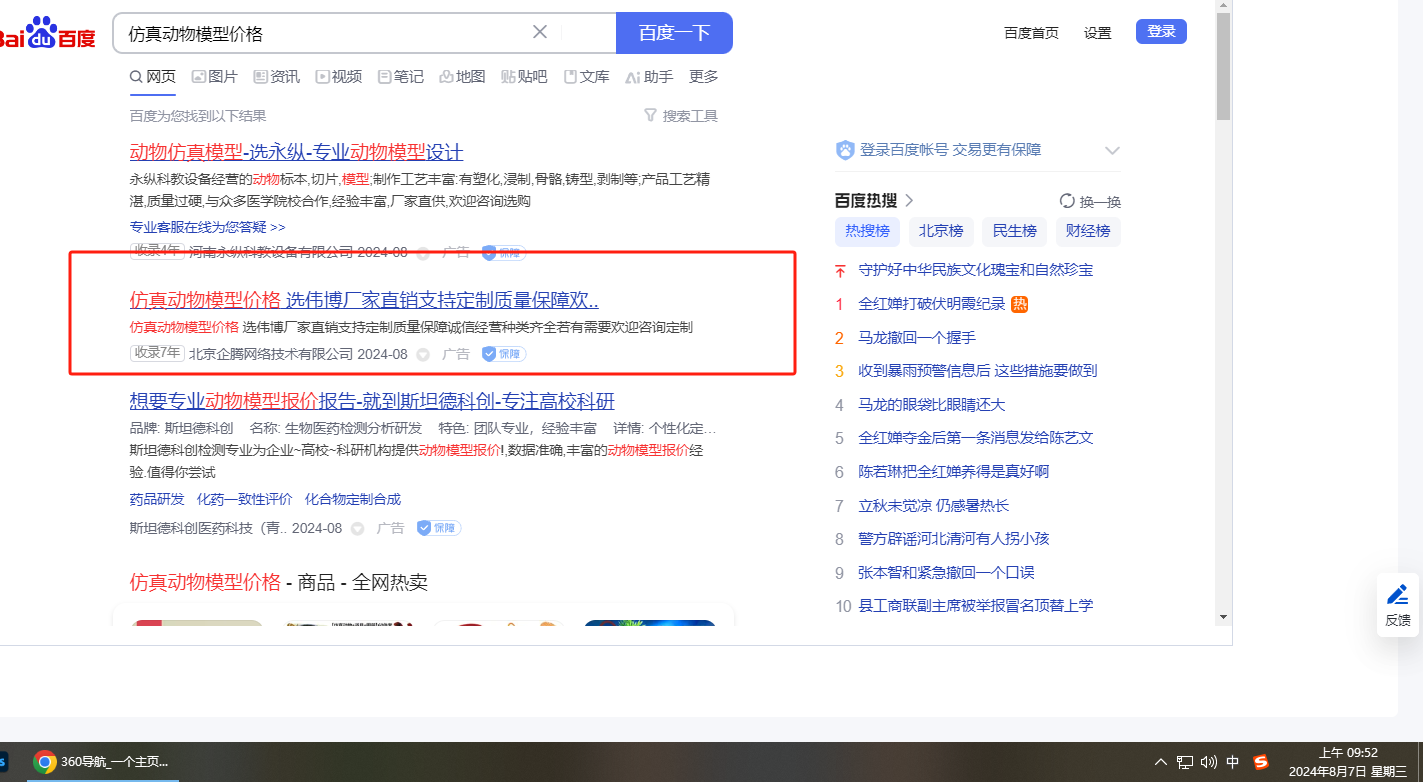Click the 保障 shield badge for 斯坦德科创

click(439, 528)
